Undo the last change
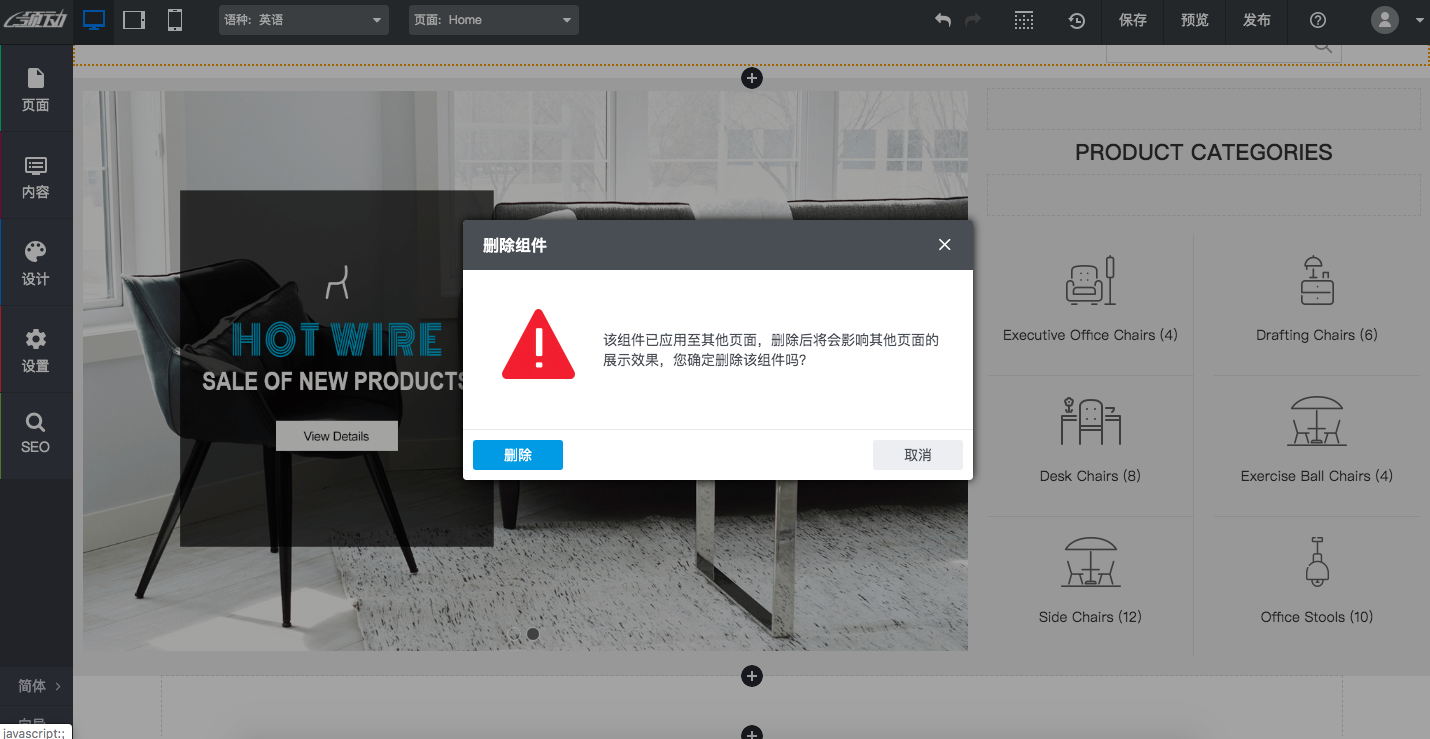The height and width of the screenshot is (739, 1430). [941, 20]
